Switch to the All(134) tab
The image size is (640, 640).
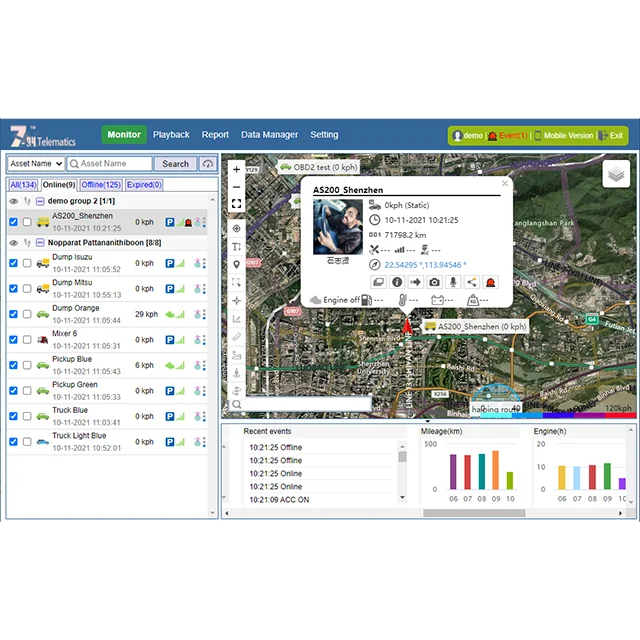click(x=23, y=185)
